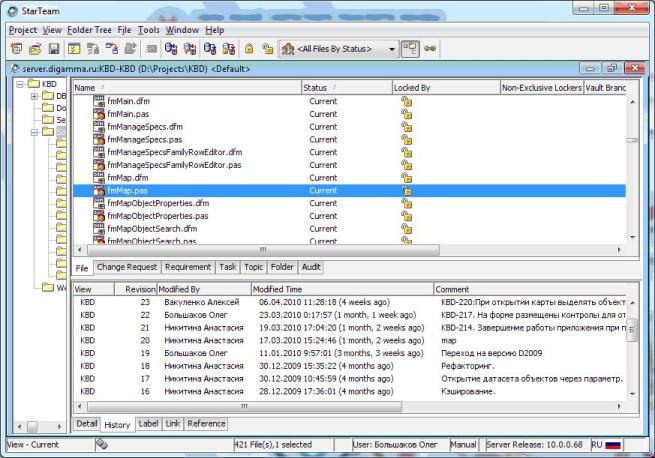This screenshot has width=655, height=458.
Task: Click the Non-Exclusive Lockers column header
Action: pyautogui.click(x=542, y=88)
